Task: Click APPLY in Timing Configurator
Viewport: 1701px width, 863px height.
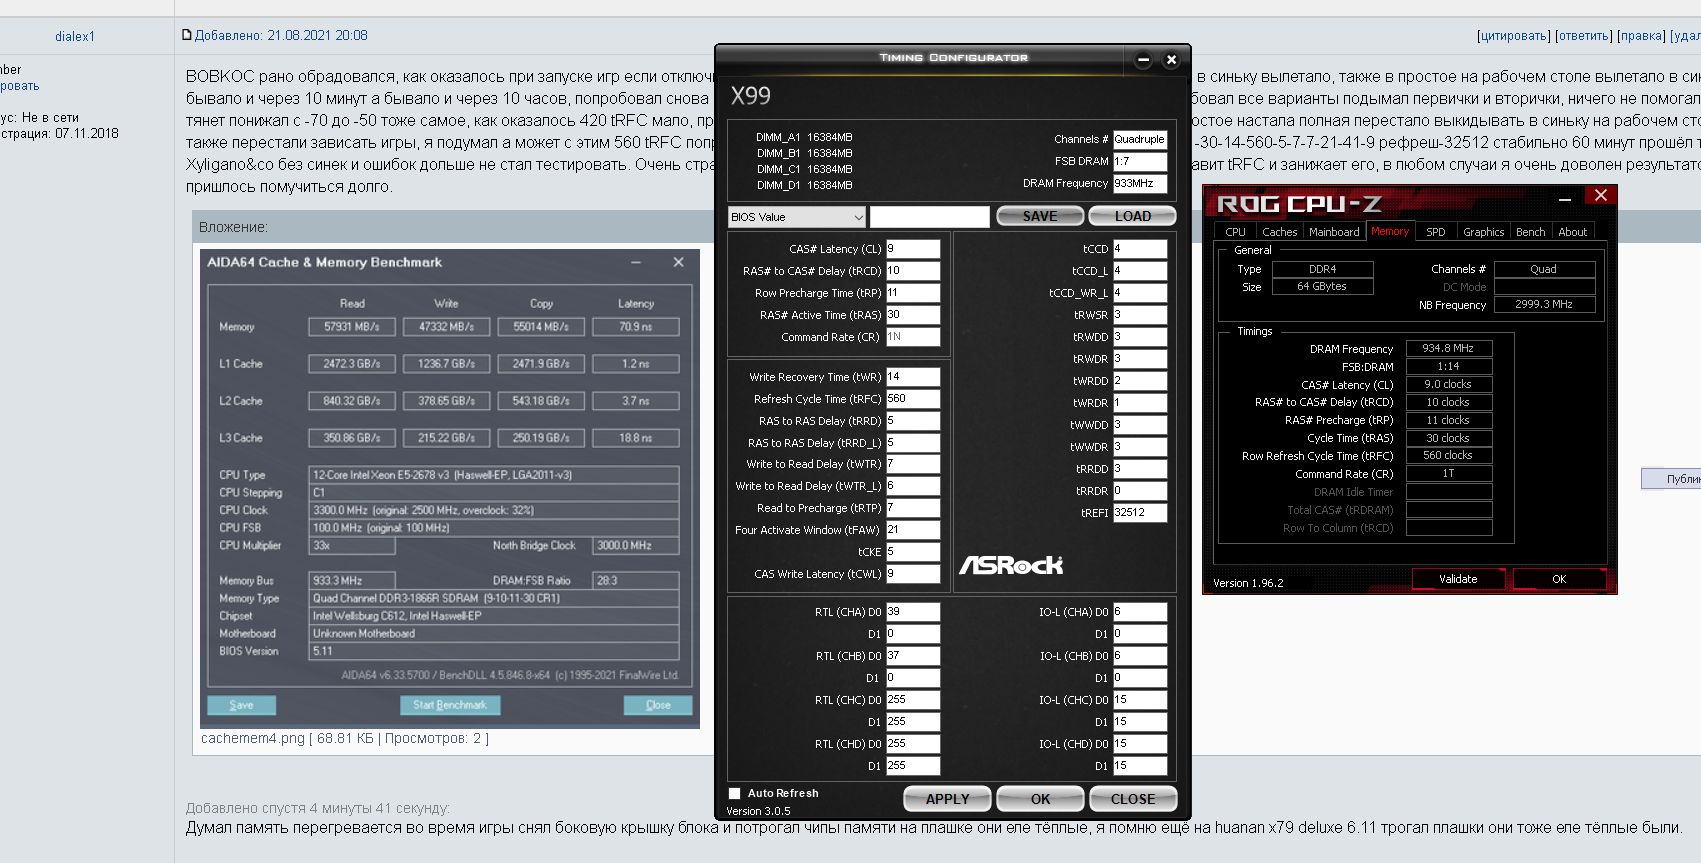Action: [x=947, y=799]
